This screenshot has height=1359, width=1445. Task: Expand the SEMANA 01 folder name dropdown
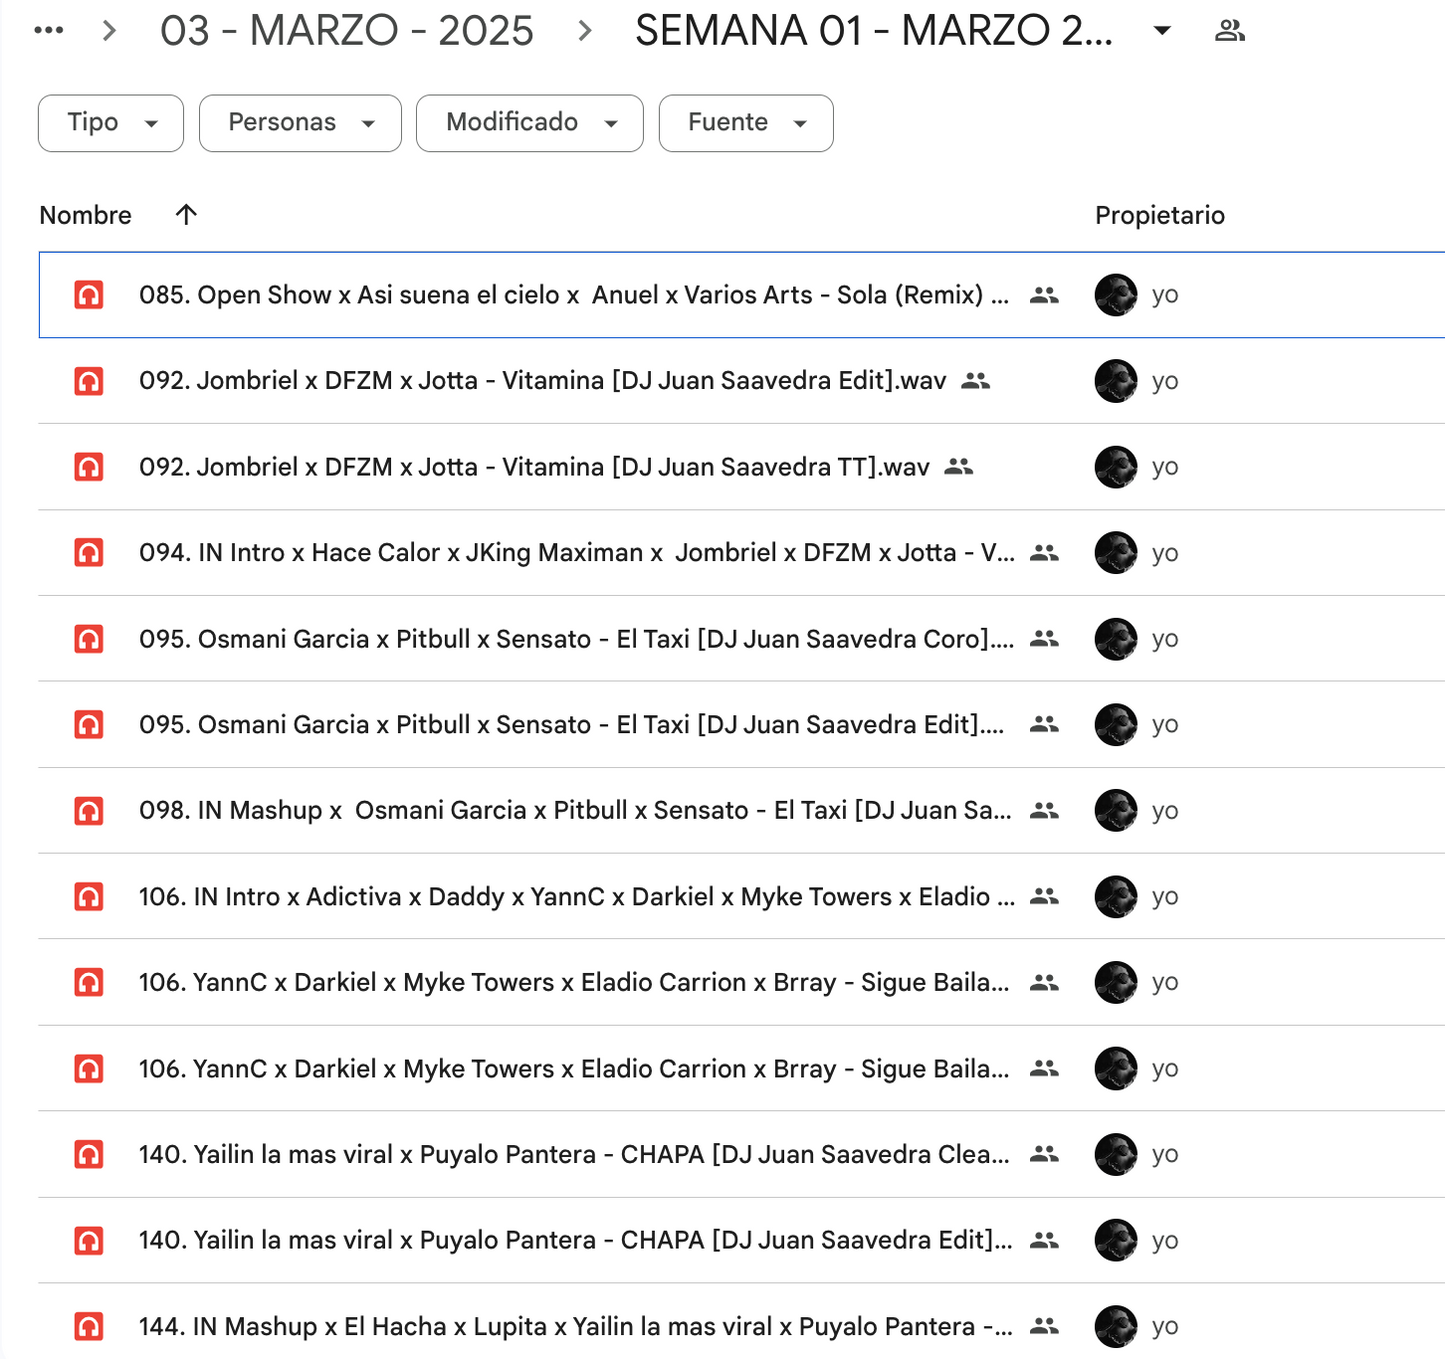1161,30
